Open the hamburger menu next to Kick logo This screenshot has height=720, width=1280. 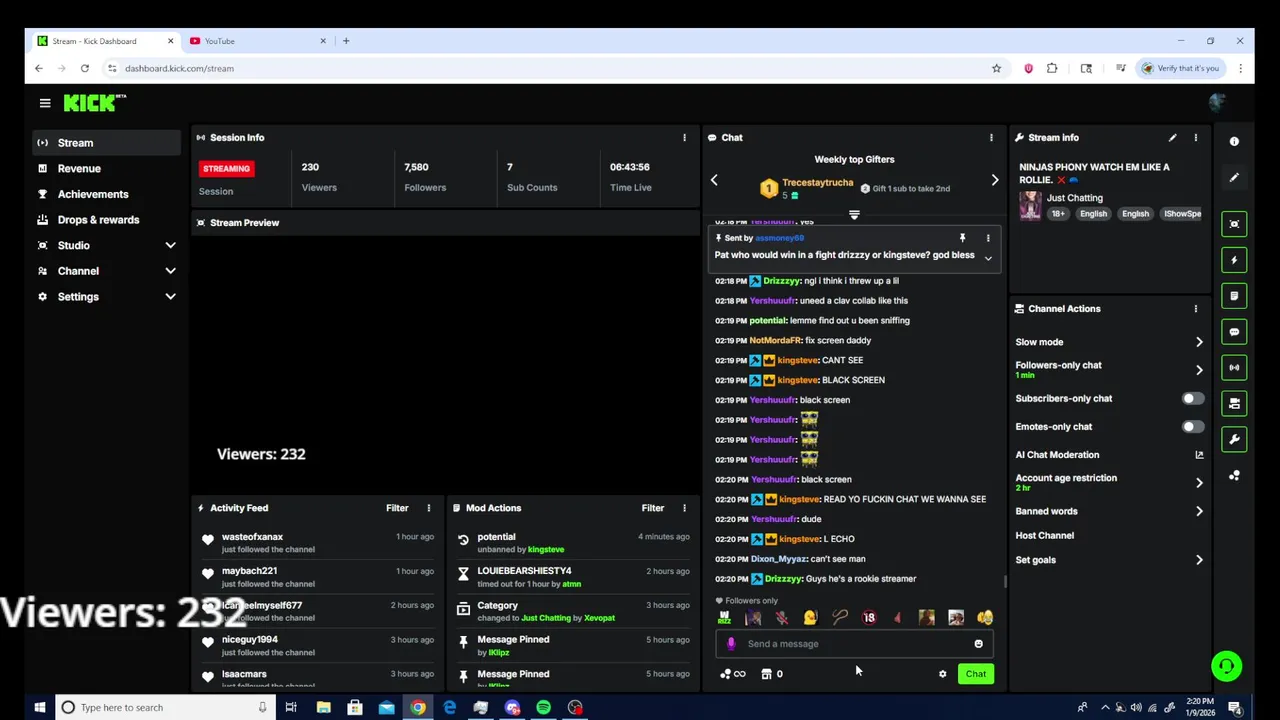[45, 103]
